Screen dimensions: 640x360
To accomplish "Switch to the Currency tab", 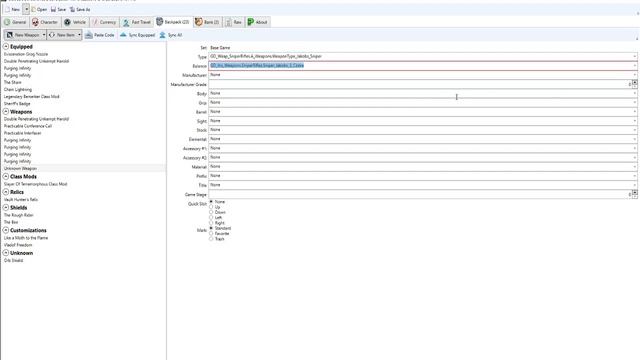I will click(x=104, y=22).
